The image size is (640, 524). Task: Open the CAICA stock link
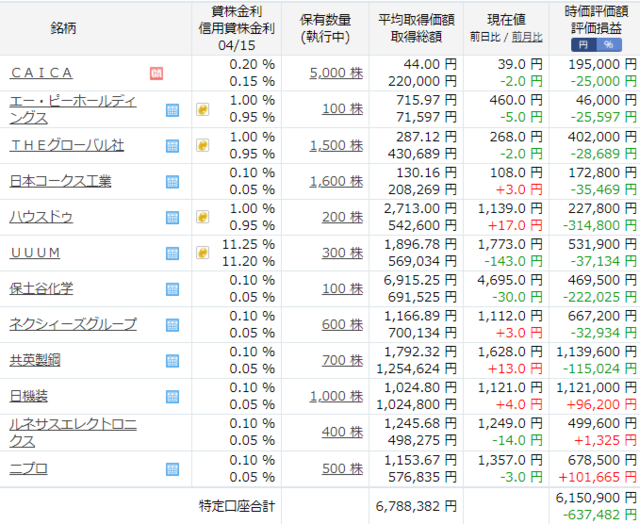click(x=41, y=73)
